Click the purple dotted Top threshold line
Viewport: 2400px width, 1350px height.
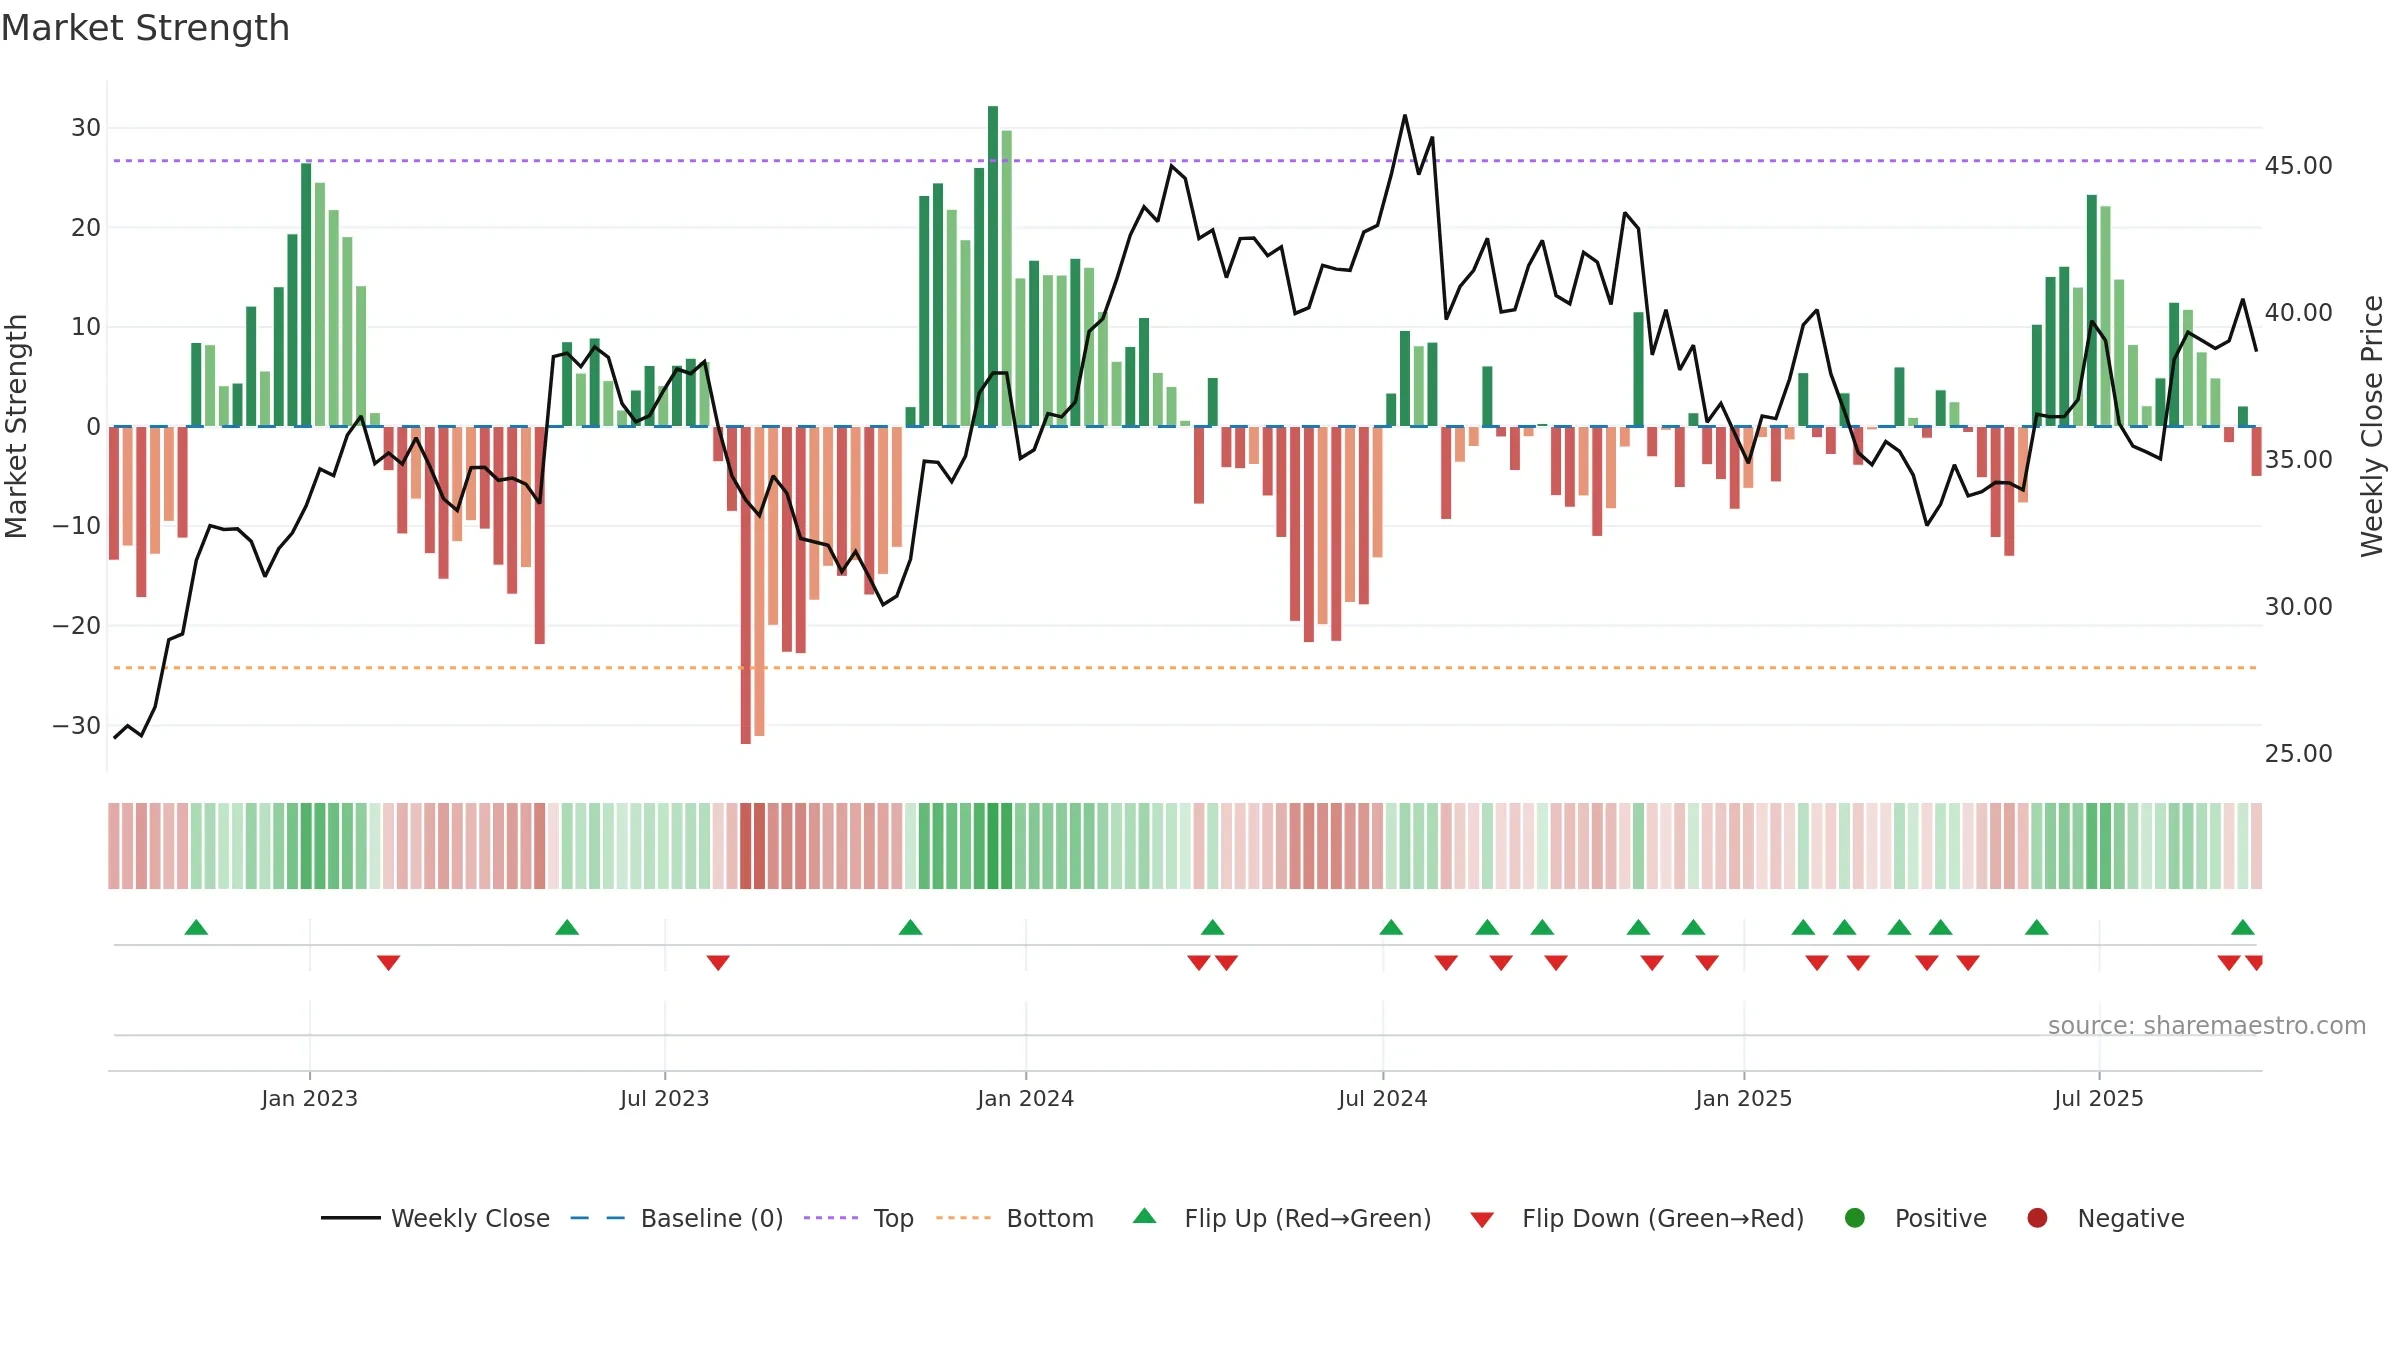(1185, 161)
